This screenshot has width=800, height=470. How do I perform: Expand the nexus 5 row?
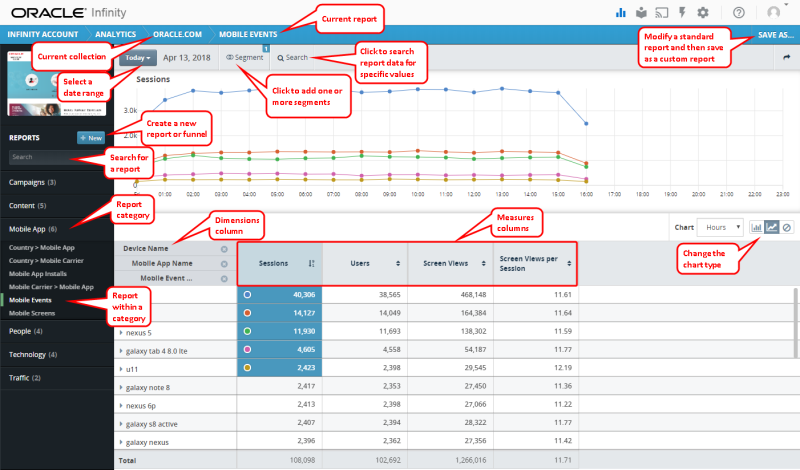coord(121,333)
